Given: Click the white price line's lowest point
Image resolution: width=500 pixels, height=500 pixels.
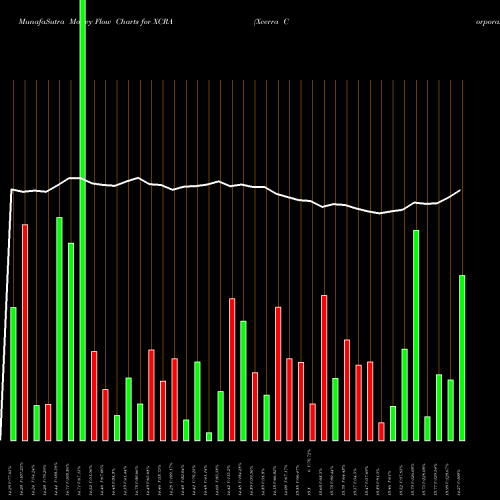Looking at the screenshot, I should [380, 213].
